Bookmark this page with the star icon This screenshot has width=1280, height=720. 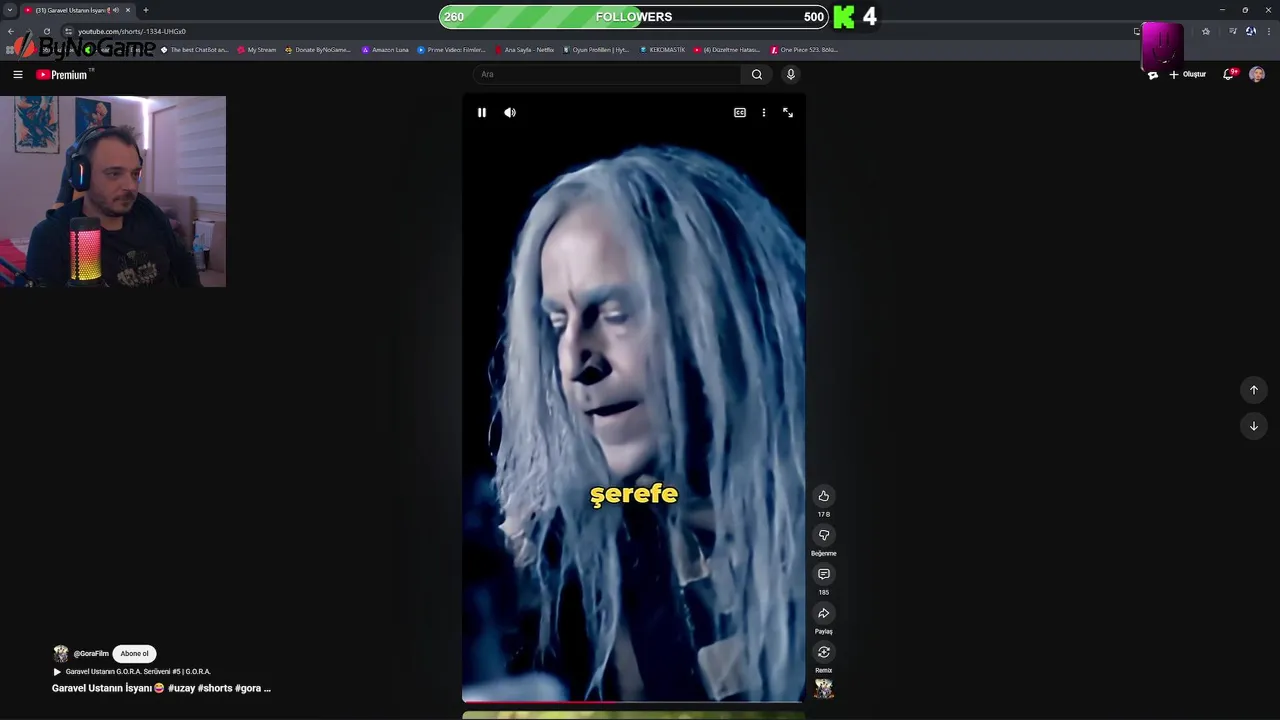(1205, 31)
